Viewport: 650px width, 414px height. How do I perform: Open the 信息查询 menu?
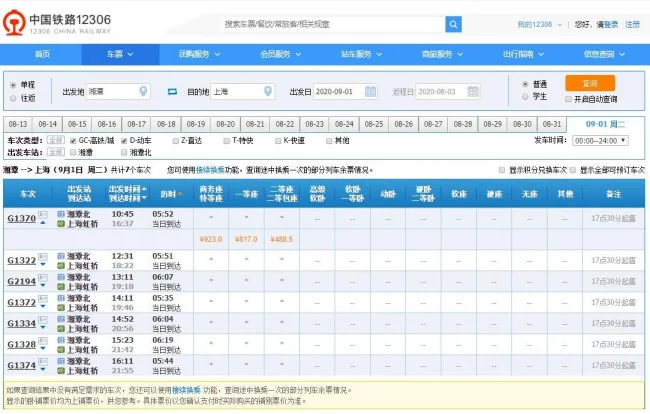pyautogui.click(x=604, y=54)
